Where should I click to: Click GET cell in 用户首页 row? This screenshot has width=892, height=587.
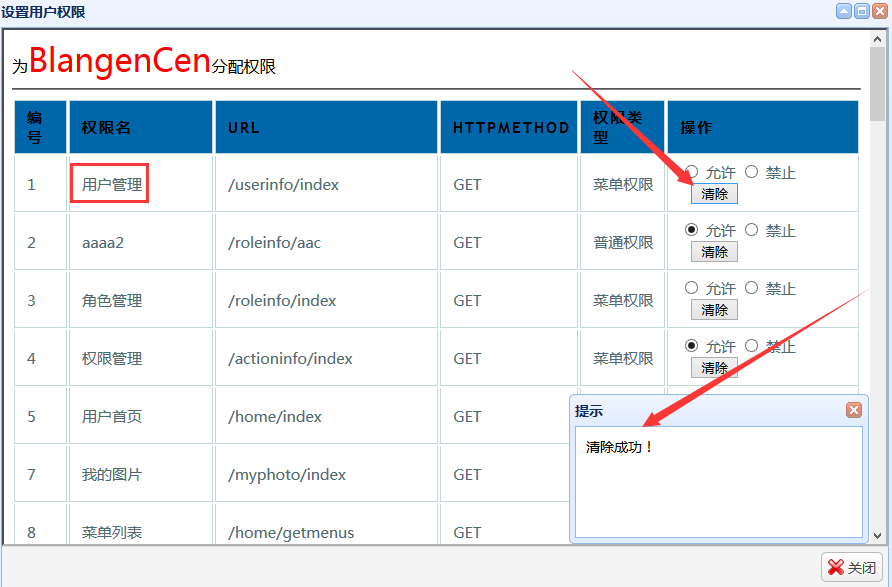tap(504, 416)
